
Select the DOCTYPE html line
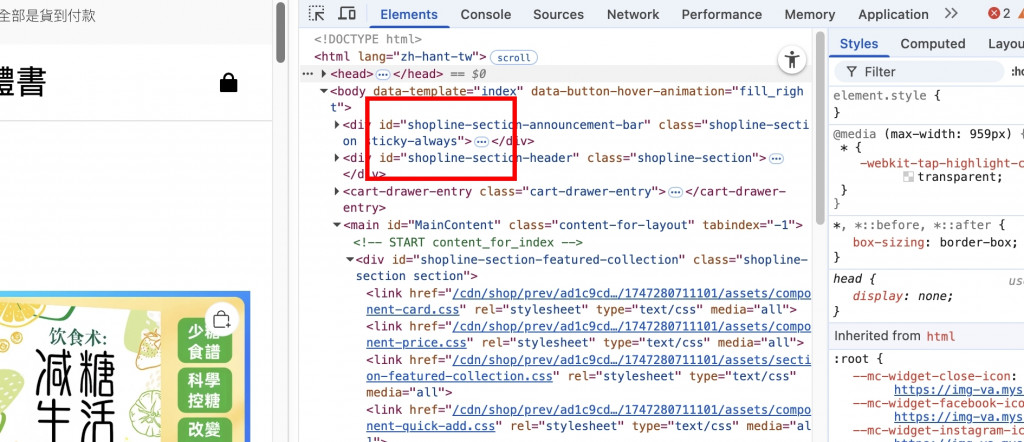[368, 40]
